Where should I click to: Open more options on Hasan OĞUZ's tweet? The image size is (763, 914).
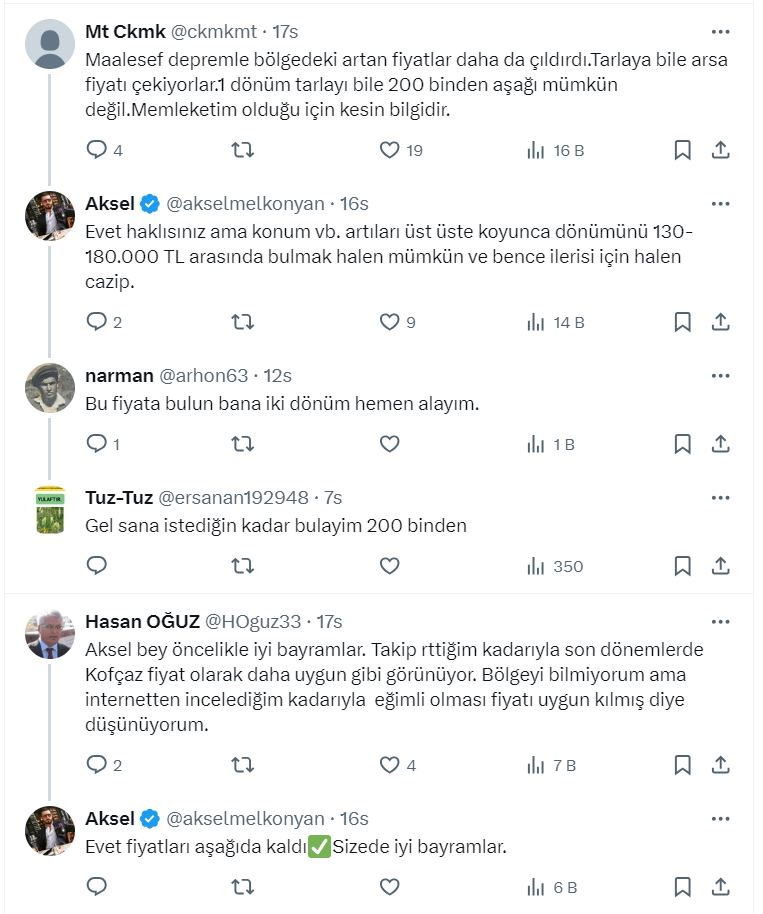[x=720, y=620]
